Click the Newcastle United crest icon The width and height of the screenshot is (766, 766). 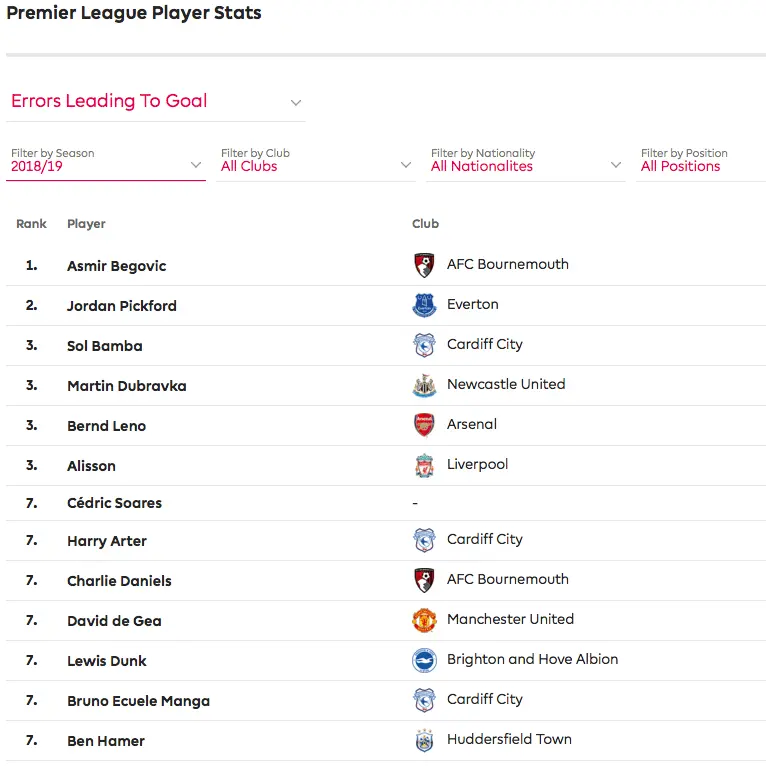tap(424, 385)
